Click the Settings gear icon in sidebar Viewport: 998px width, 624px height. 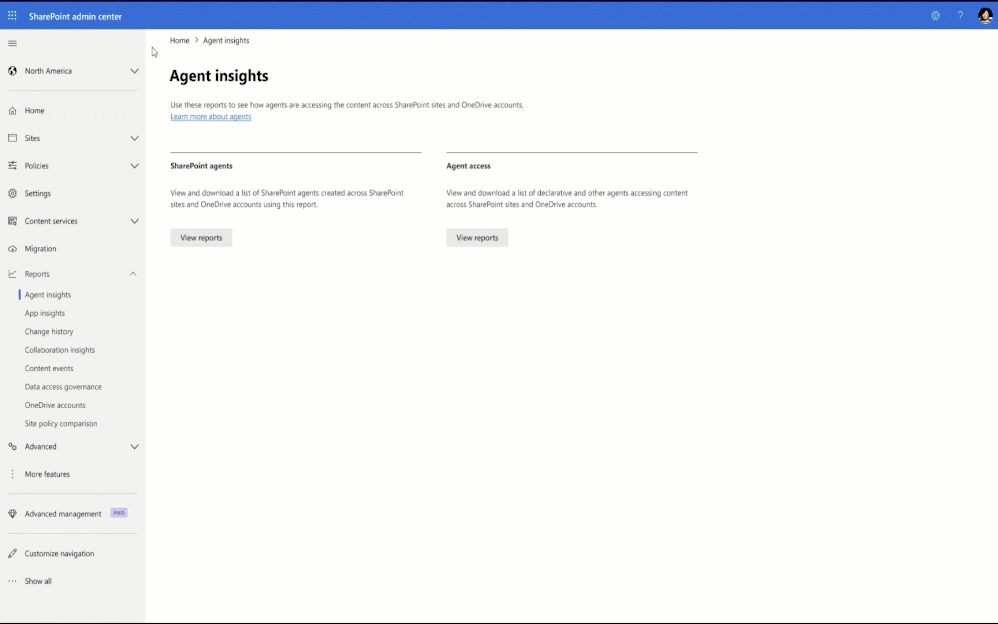tap(12, 194)
